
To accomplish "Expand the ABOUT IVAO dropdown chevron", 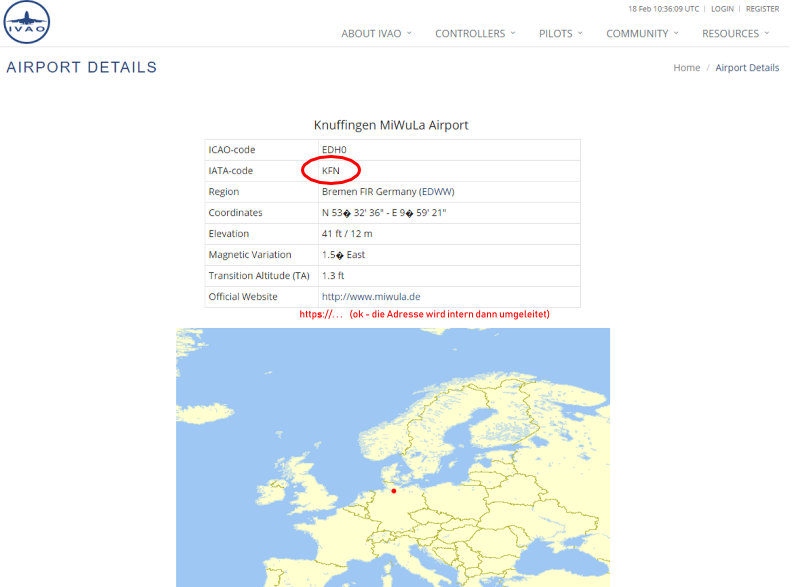I will [409, 33].
